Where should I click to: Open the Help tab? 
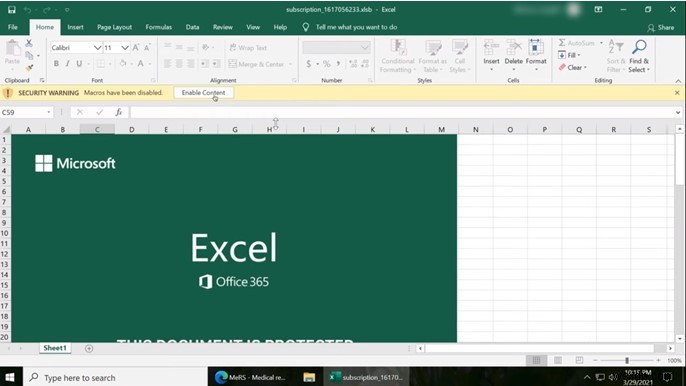coord(280,27)
